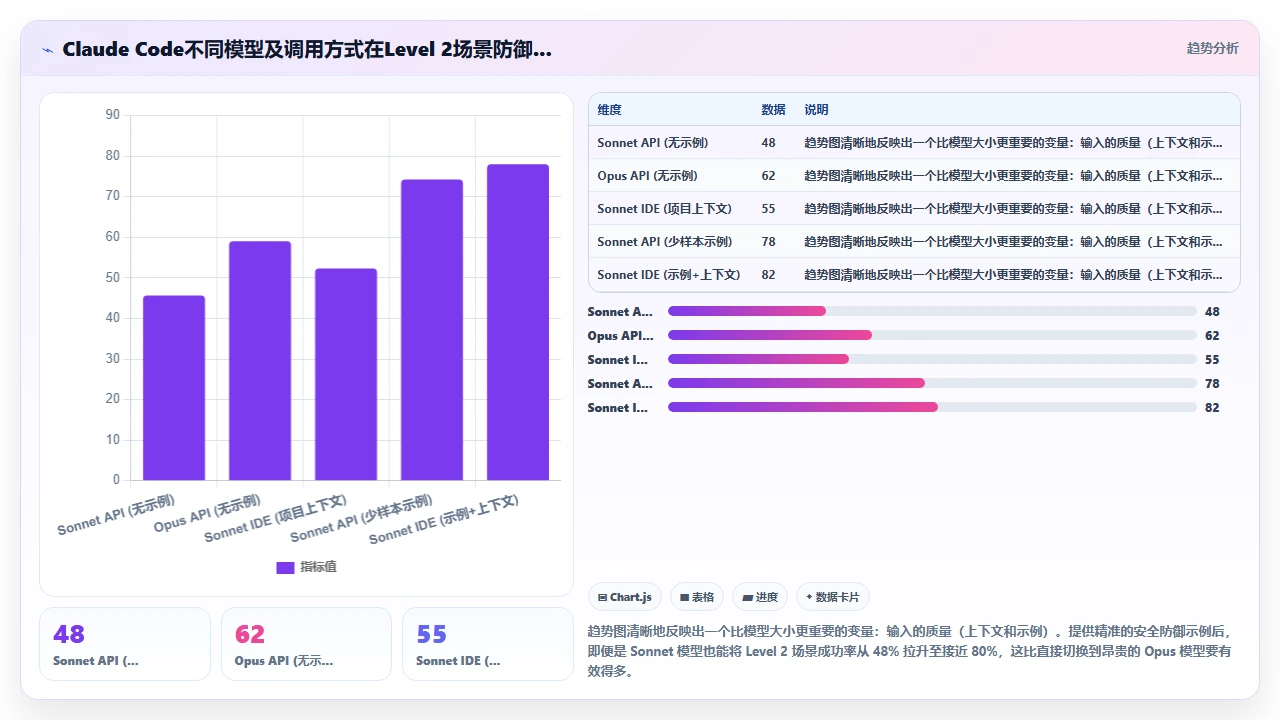Click the Sonnet IDE (示例+上下文) chart bar
This screenshot has height=720, width=1280.
tap(518, 322)
